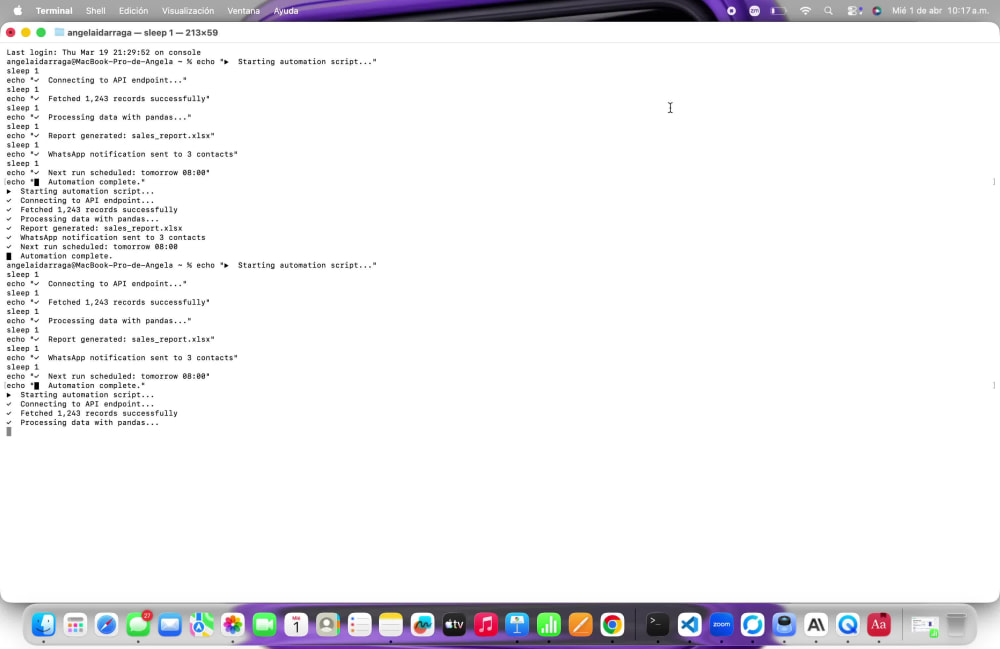This screenshot has height=649, width=1000.
Task: Open the blue circular-arrows sync app in Dock
Action: click(753, 625)
